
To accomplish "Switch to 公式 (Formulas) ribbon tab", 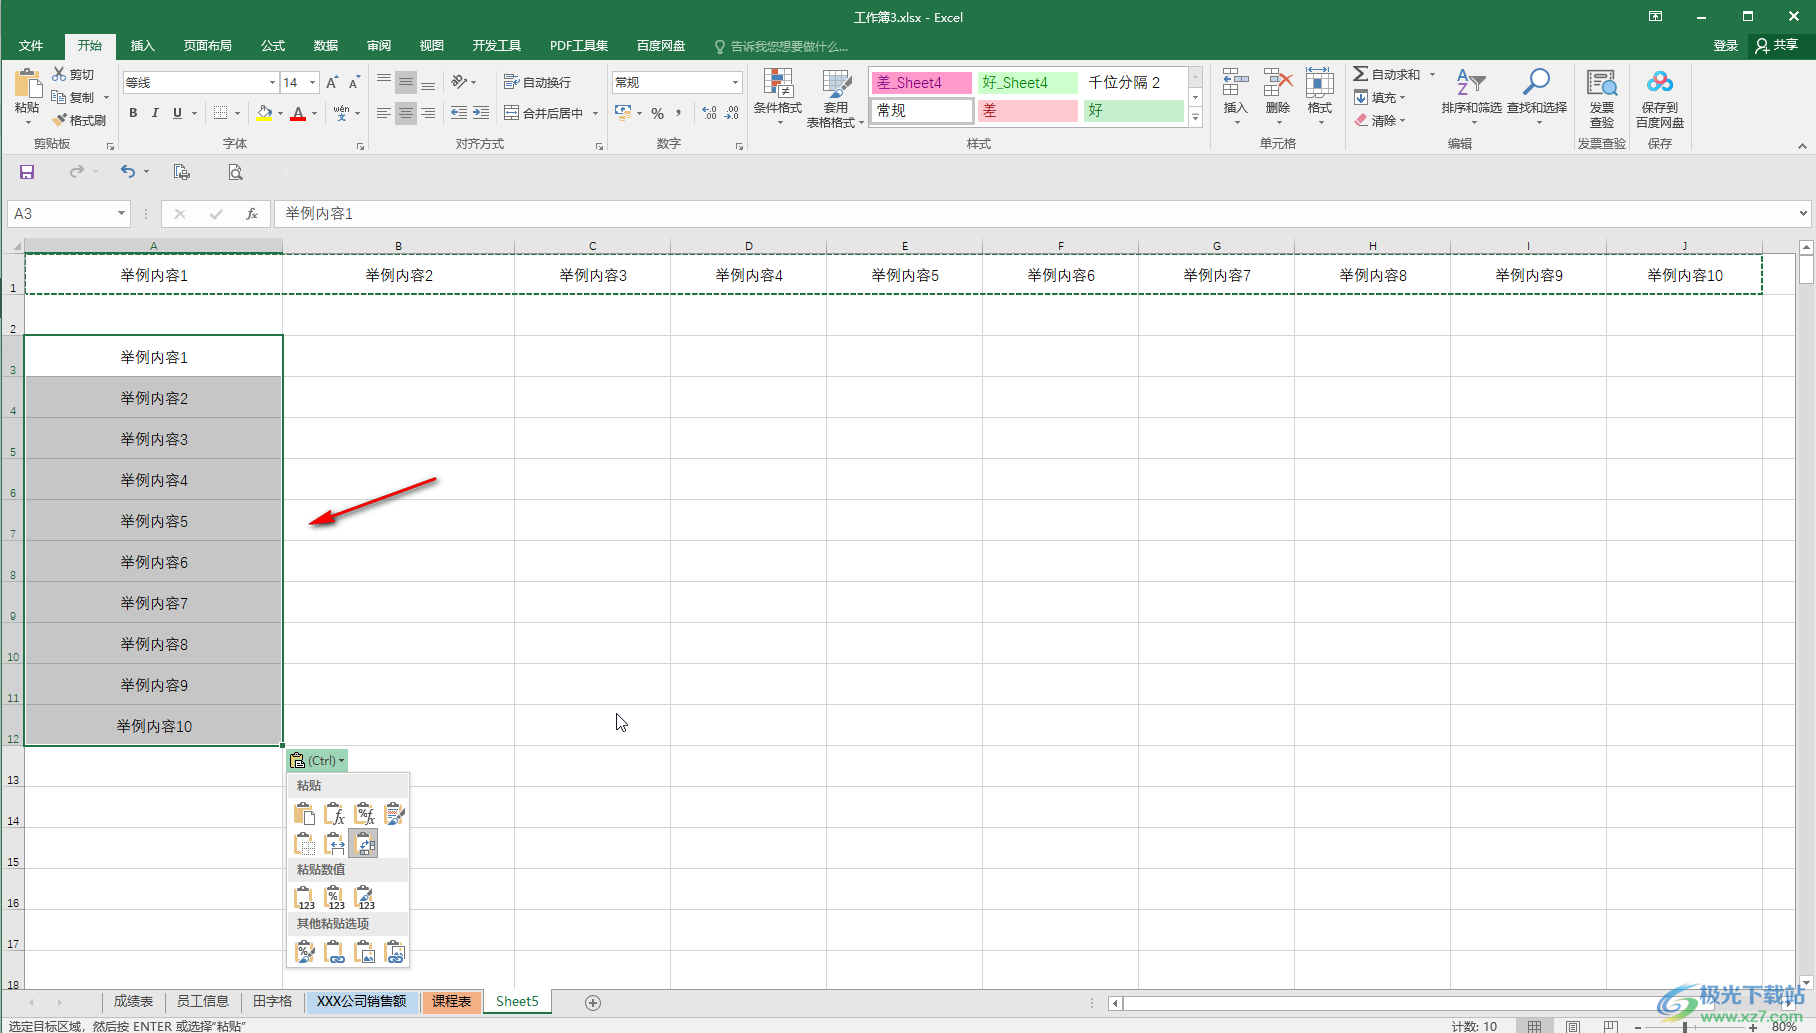I will [273, 46].
